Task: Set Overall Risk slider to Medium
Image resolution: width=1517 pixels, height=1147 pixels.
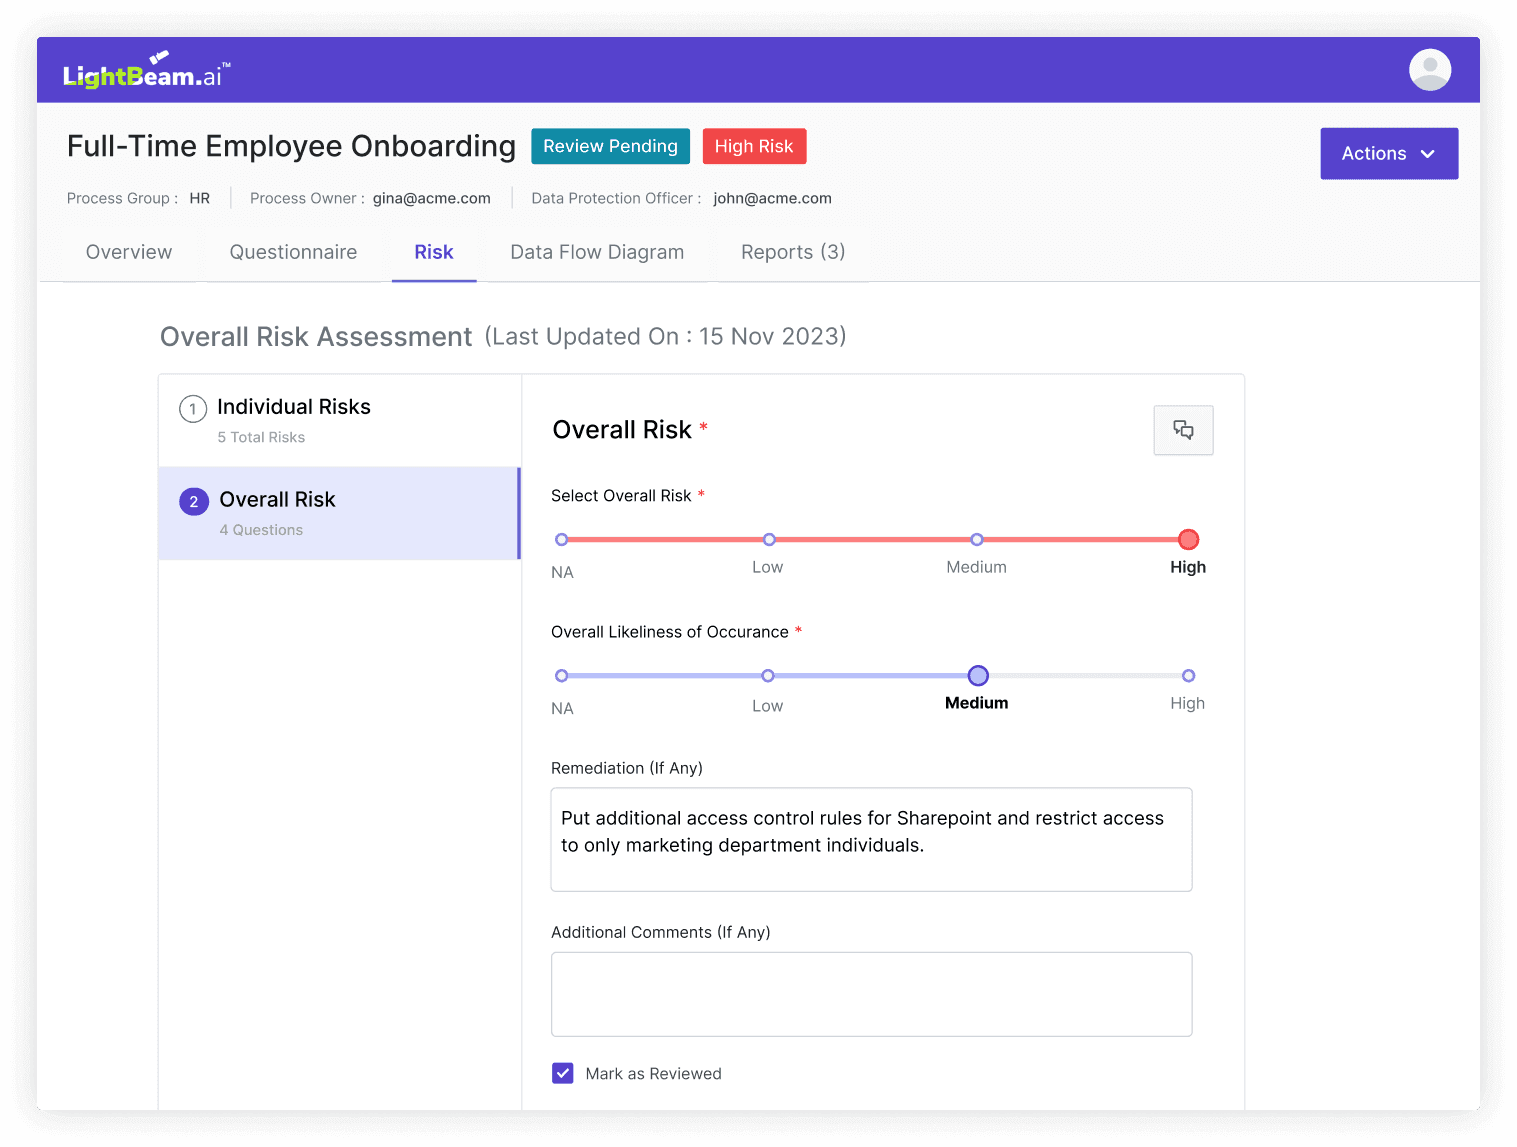Action: click(976, 540)
